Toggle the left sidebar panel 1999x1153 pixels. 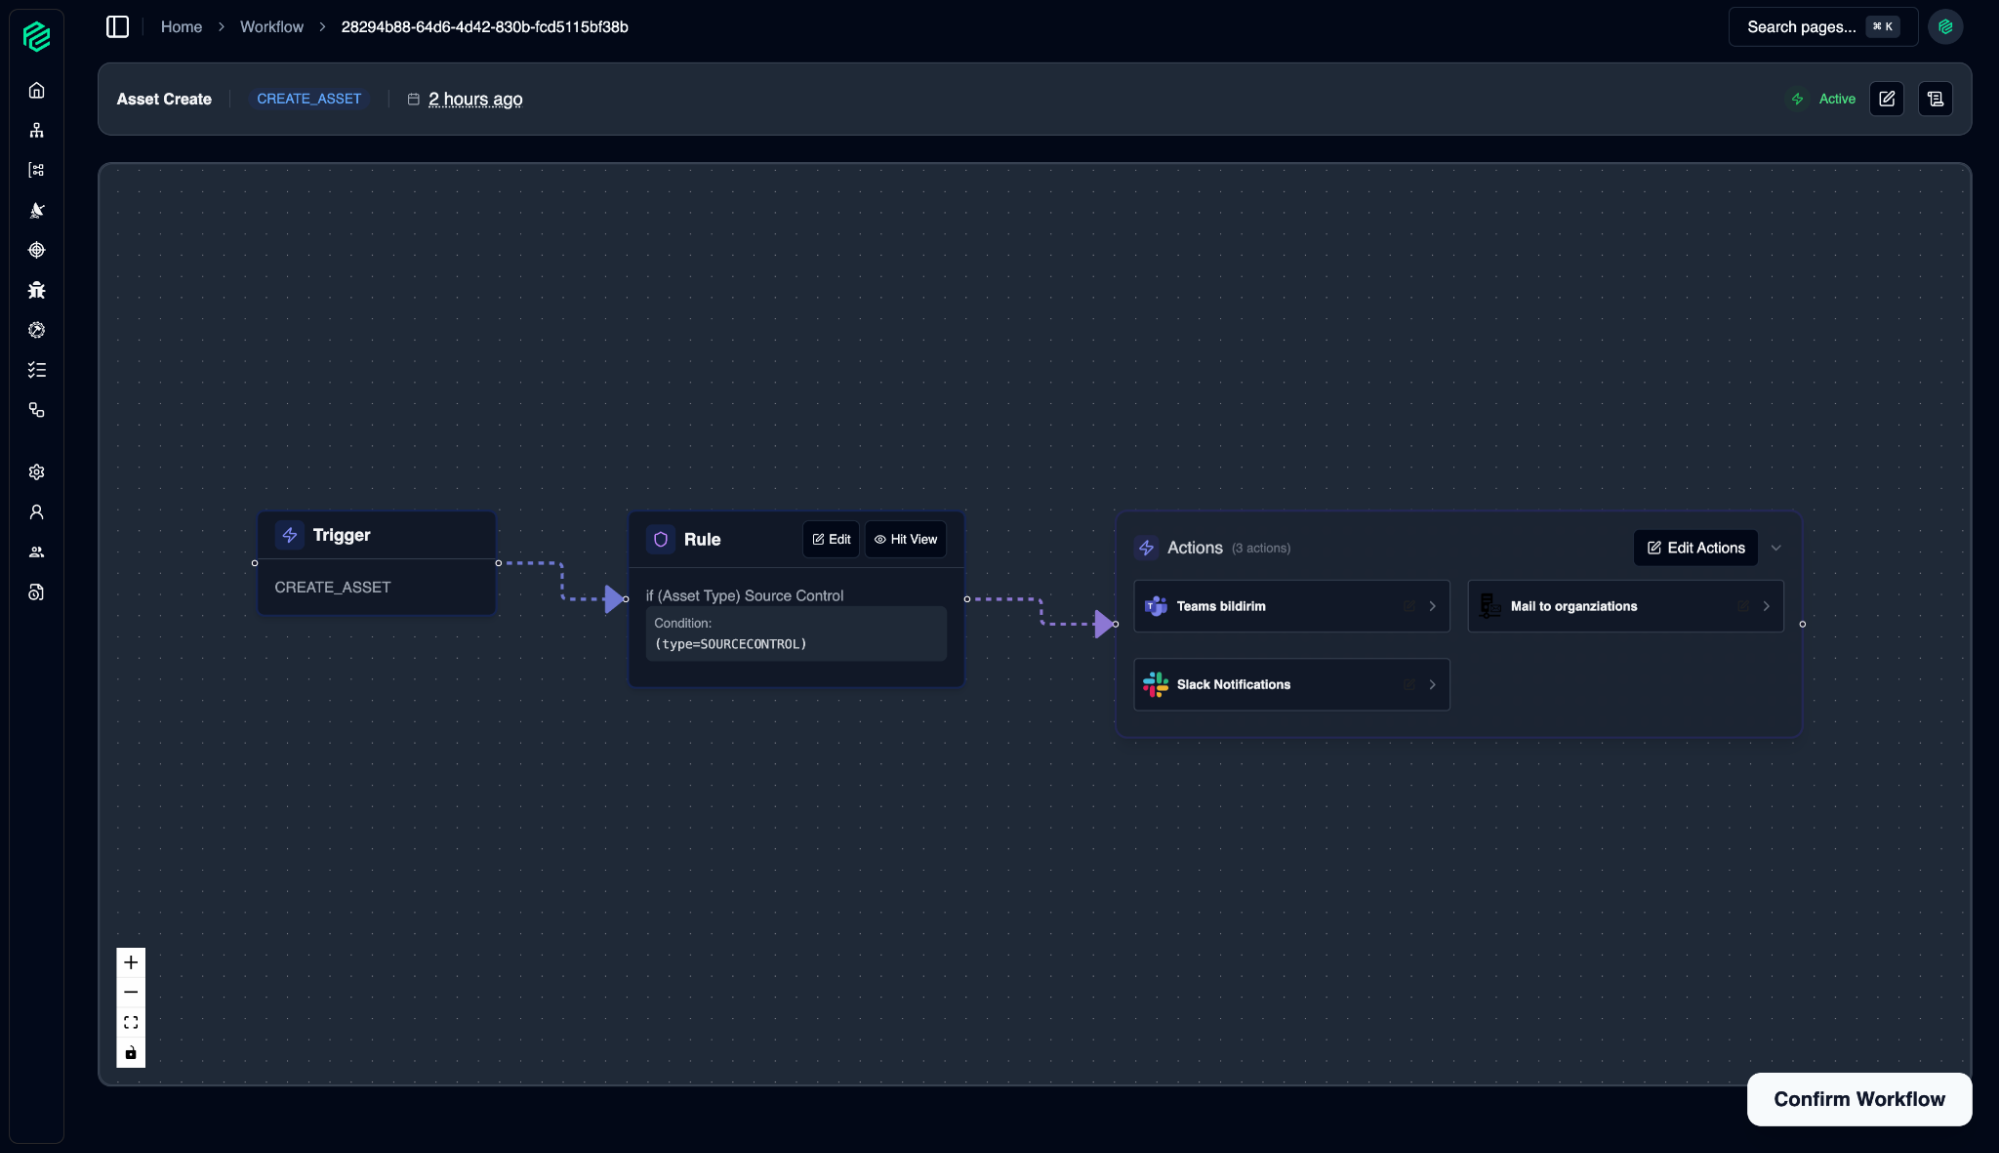(x=117, y=27)
